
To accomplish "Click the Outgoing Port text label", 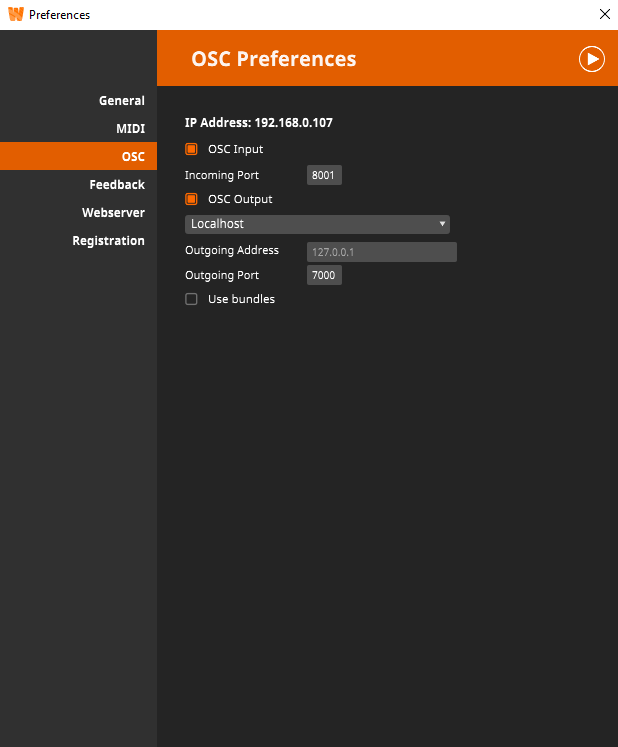I will coord(222,275).
